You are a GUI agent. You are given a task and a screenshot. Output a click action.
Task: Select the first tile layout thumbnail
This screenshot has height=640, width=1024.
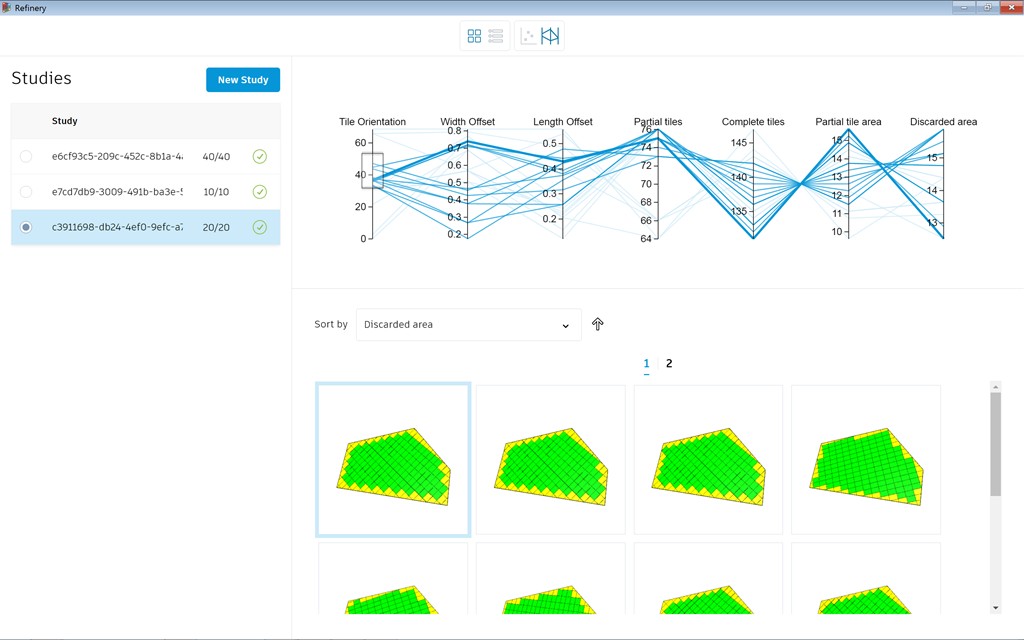[x=393, y=460]
